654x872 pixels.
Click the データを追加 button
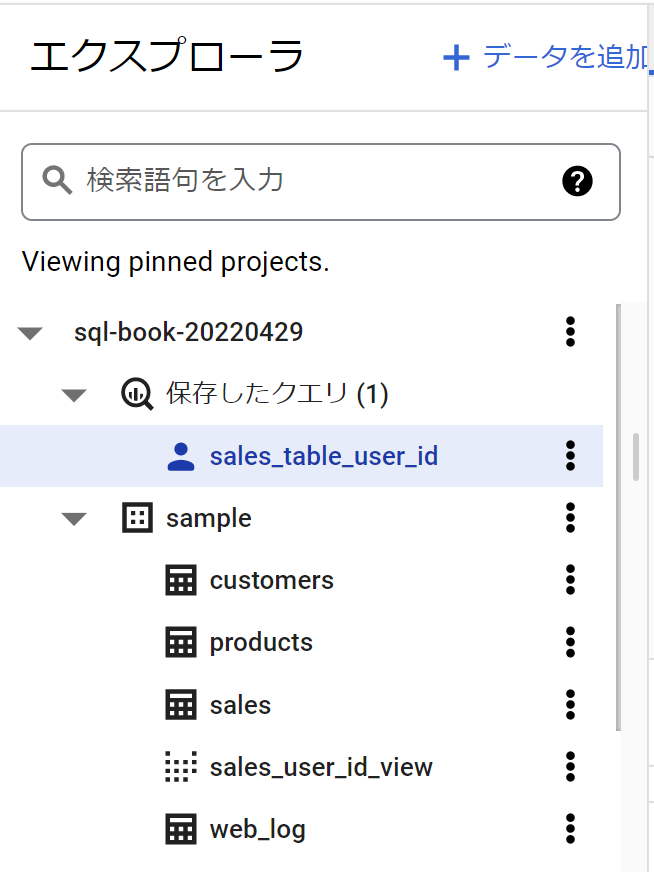click(546, 57)
